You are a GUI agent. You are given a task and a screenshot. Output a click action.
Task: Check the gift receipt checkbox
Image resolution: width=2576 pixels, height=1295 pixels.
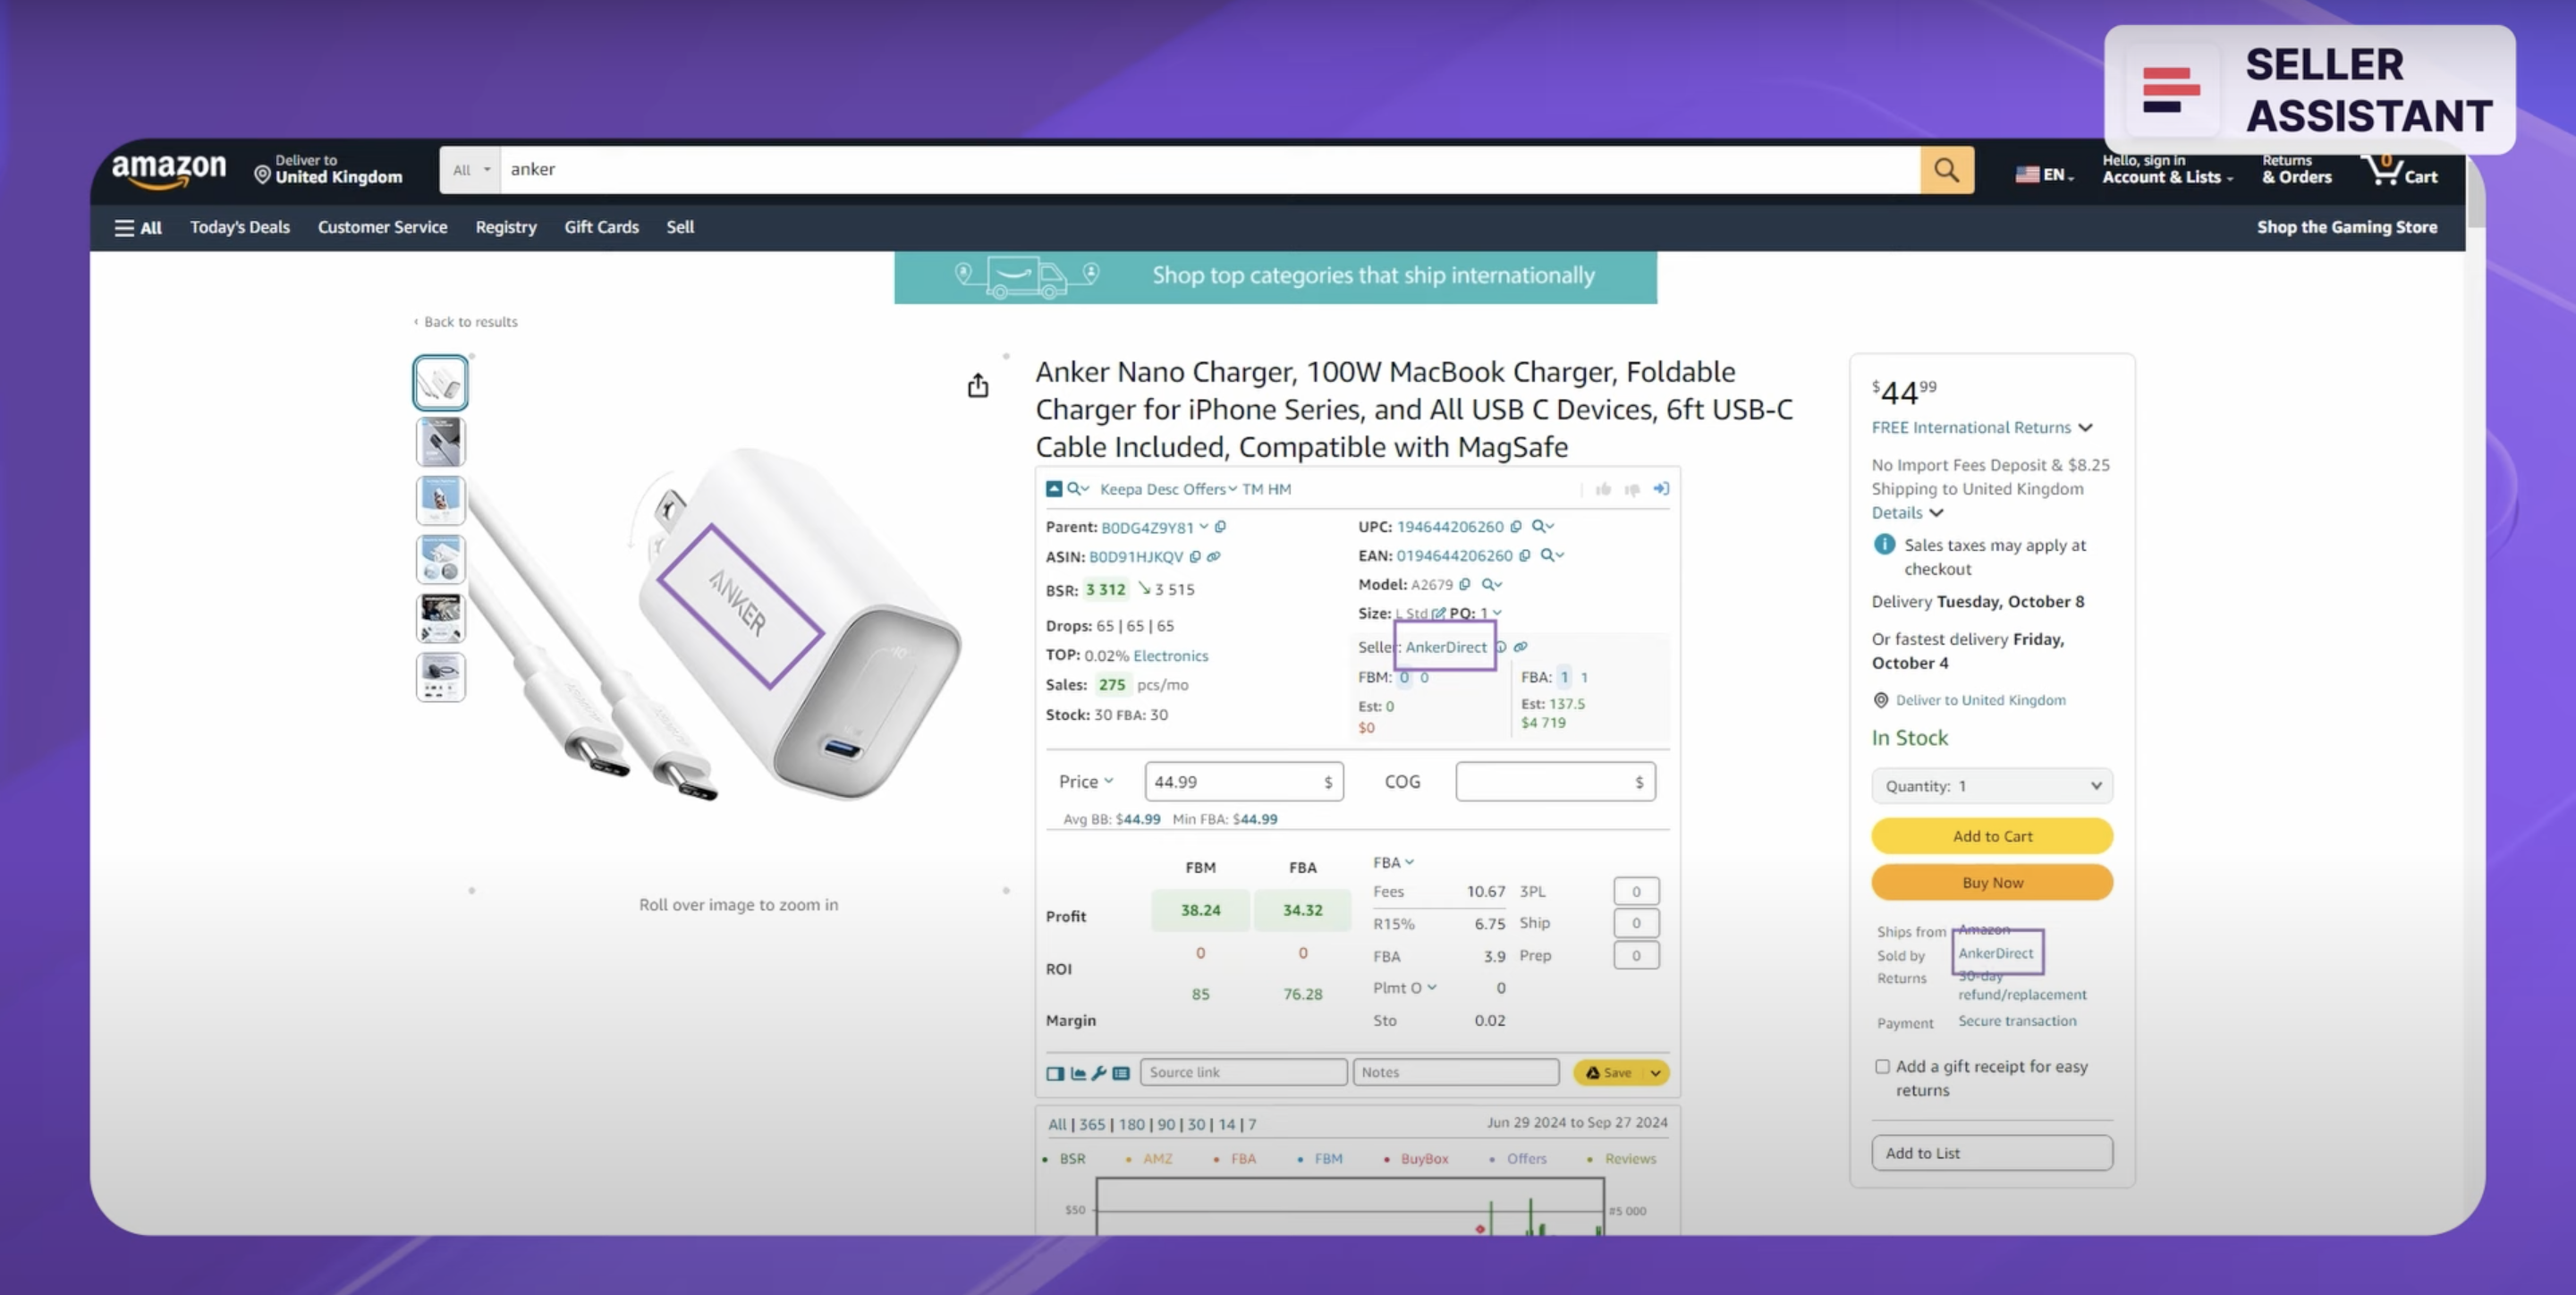pyautogui.click(x=1882, y=1066)
